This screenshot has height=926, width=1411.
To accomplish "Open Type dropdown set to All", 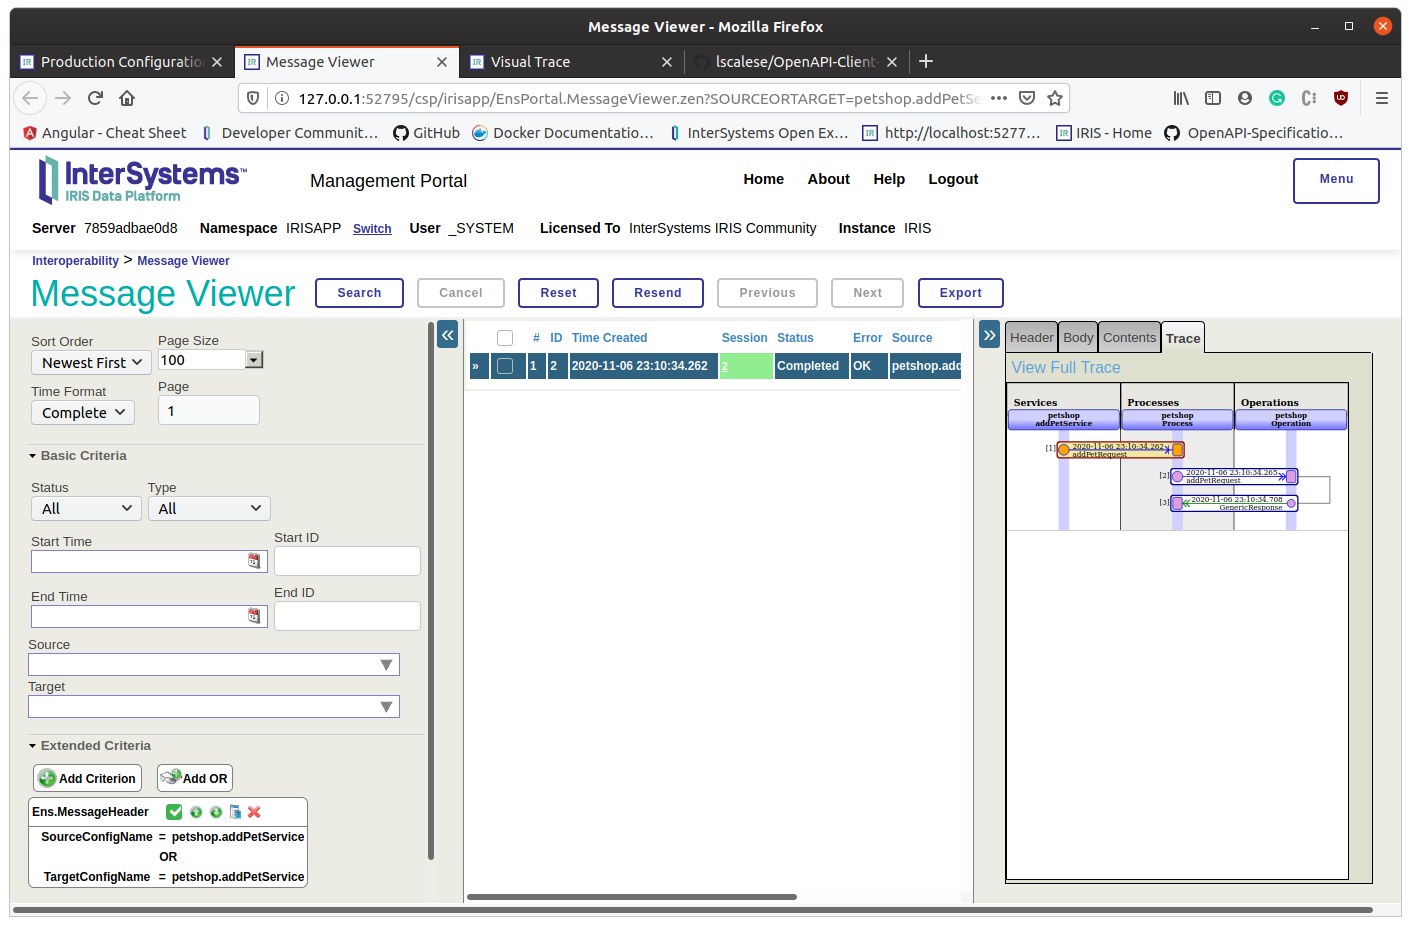I will click(x=209, y=508).
